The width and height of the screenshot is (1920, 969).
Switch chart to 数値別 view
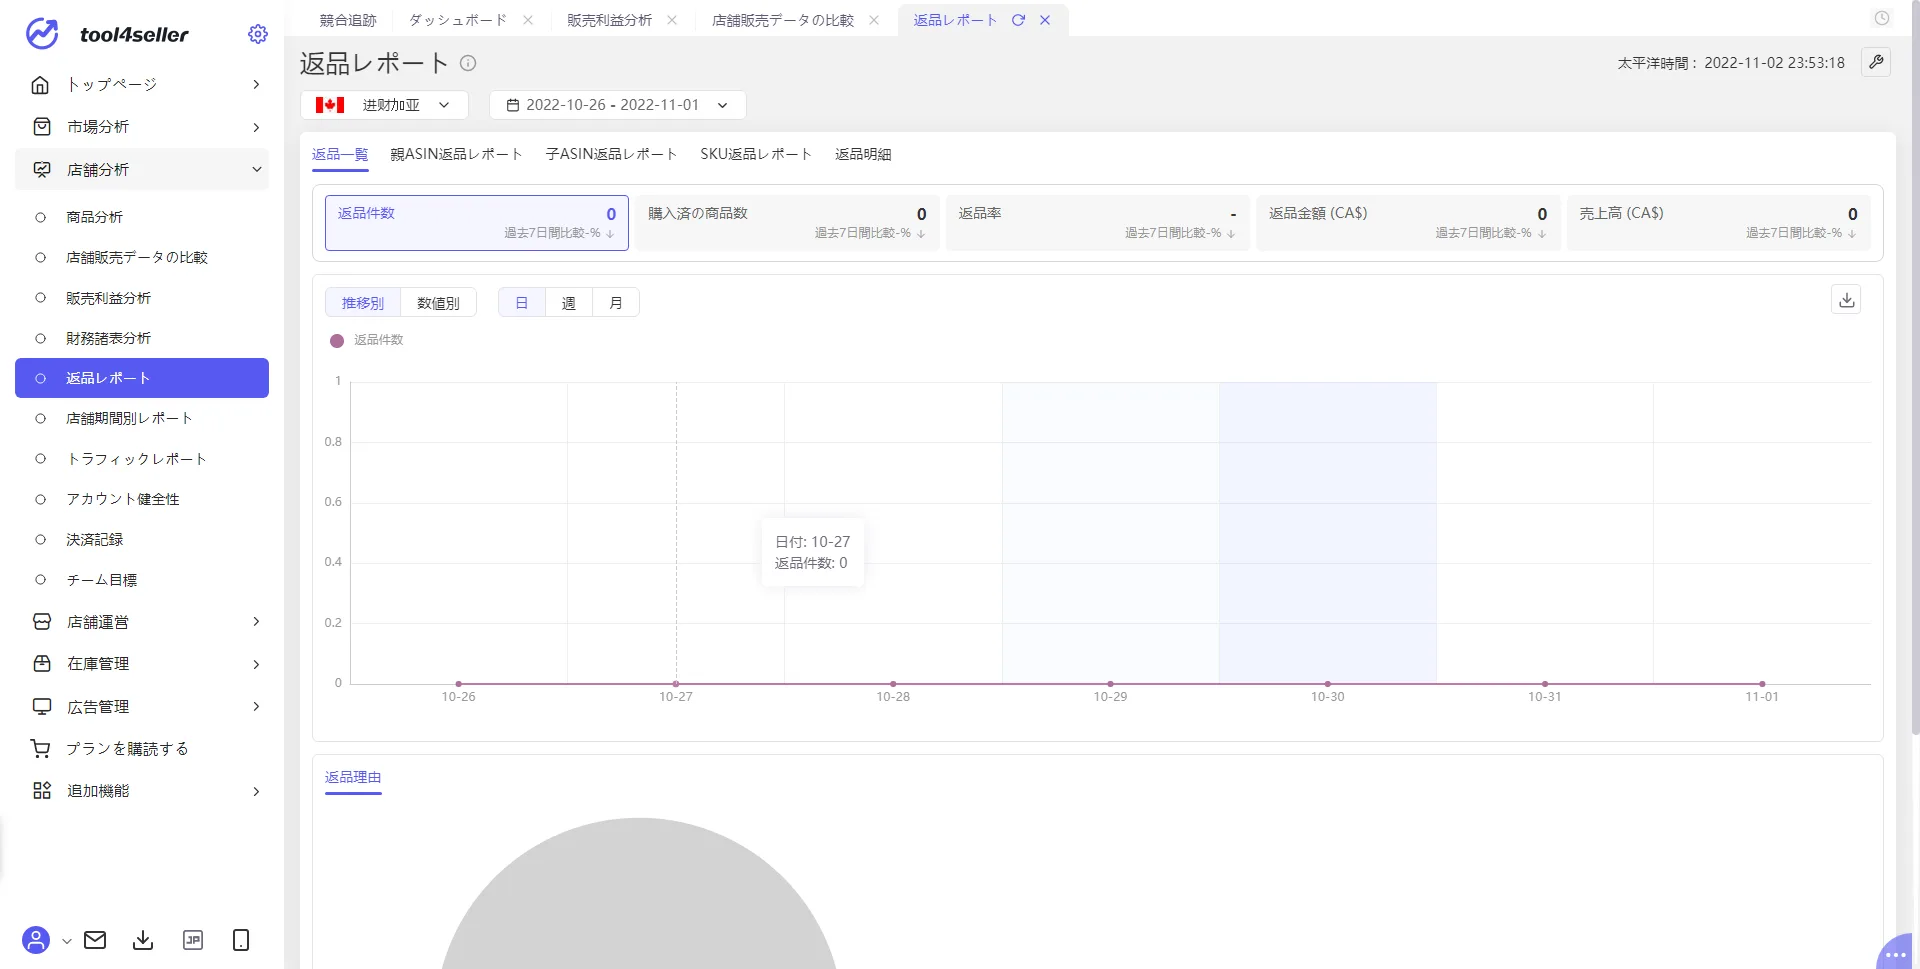(x=438, y=303)
